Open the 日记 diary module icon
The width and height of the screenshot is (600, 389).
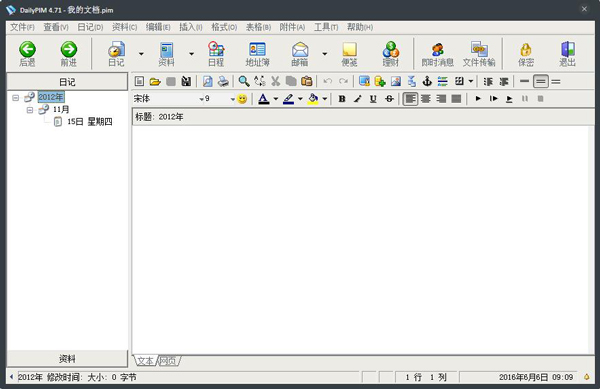(x=116, y=54)
